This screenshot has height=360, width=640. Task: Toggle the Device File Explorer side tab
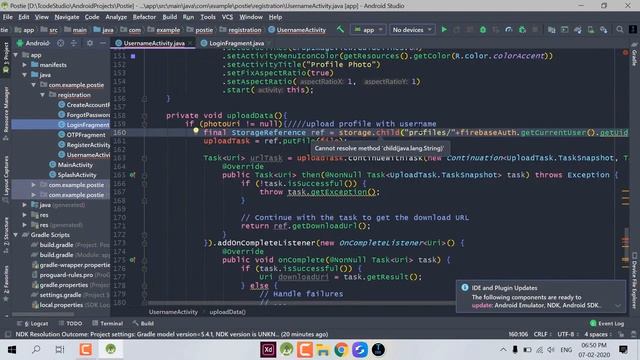tap(634, 280)
